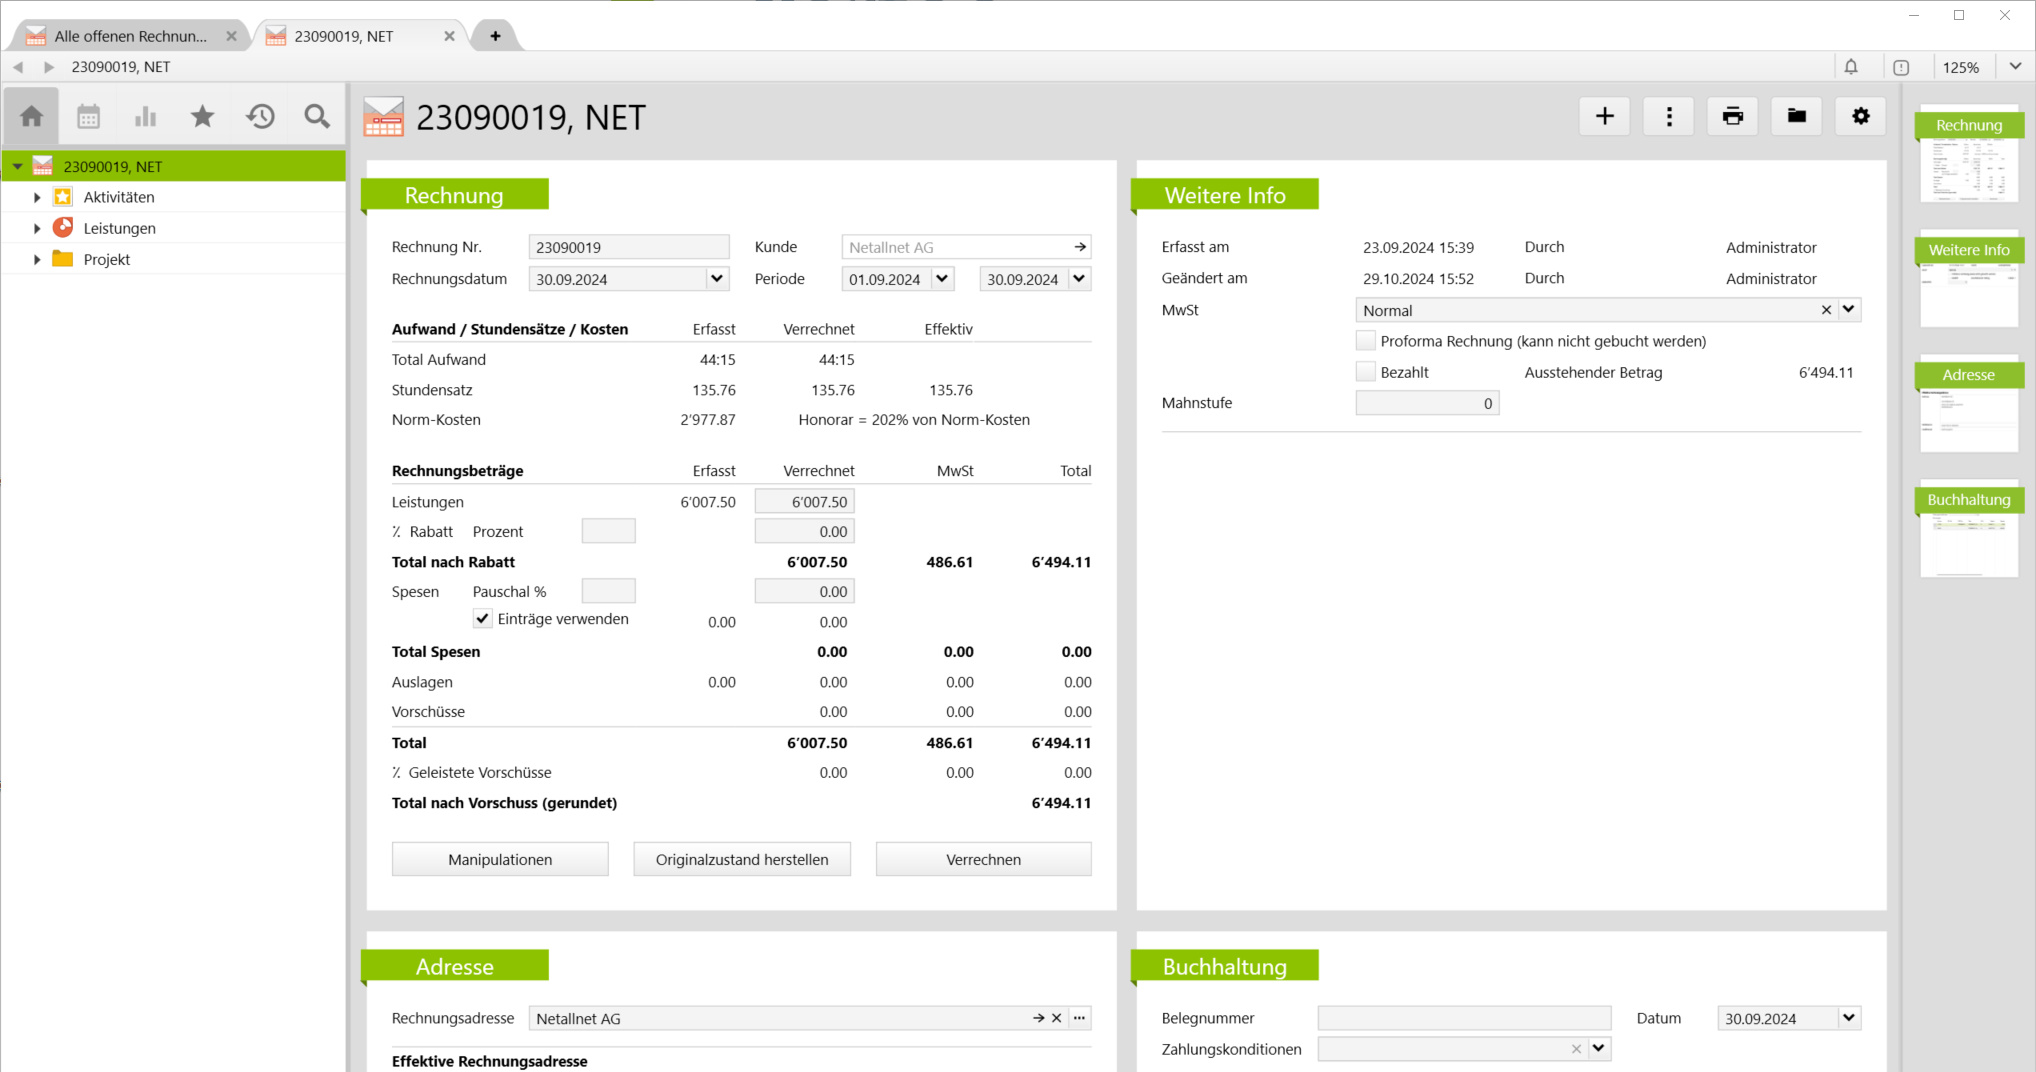
Task: Uncheck Einträge verwenden checkbox
Action: coord(483,619)
